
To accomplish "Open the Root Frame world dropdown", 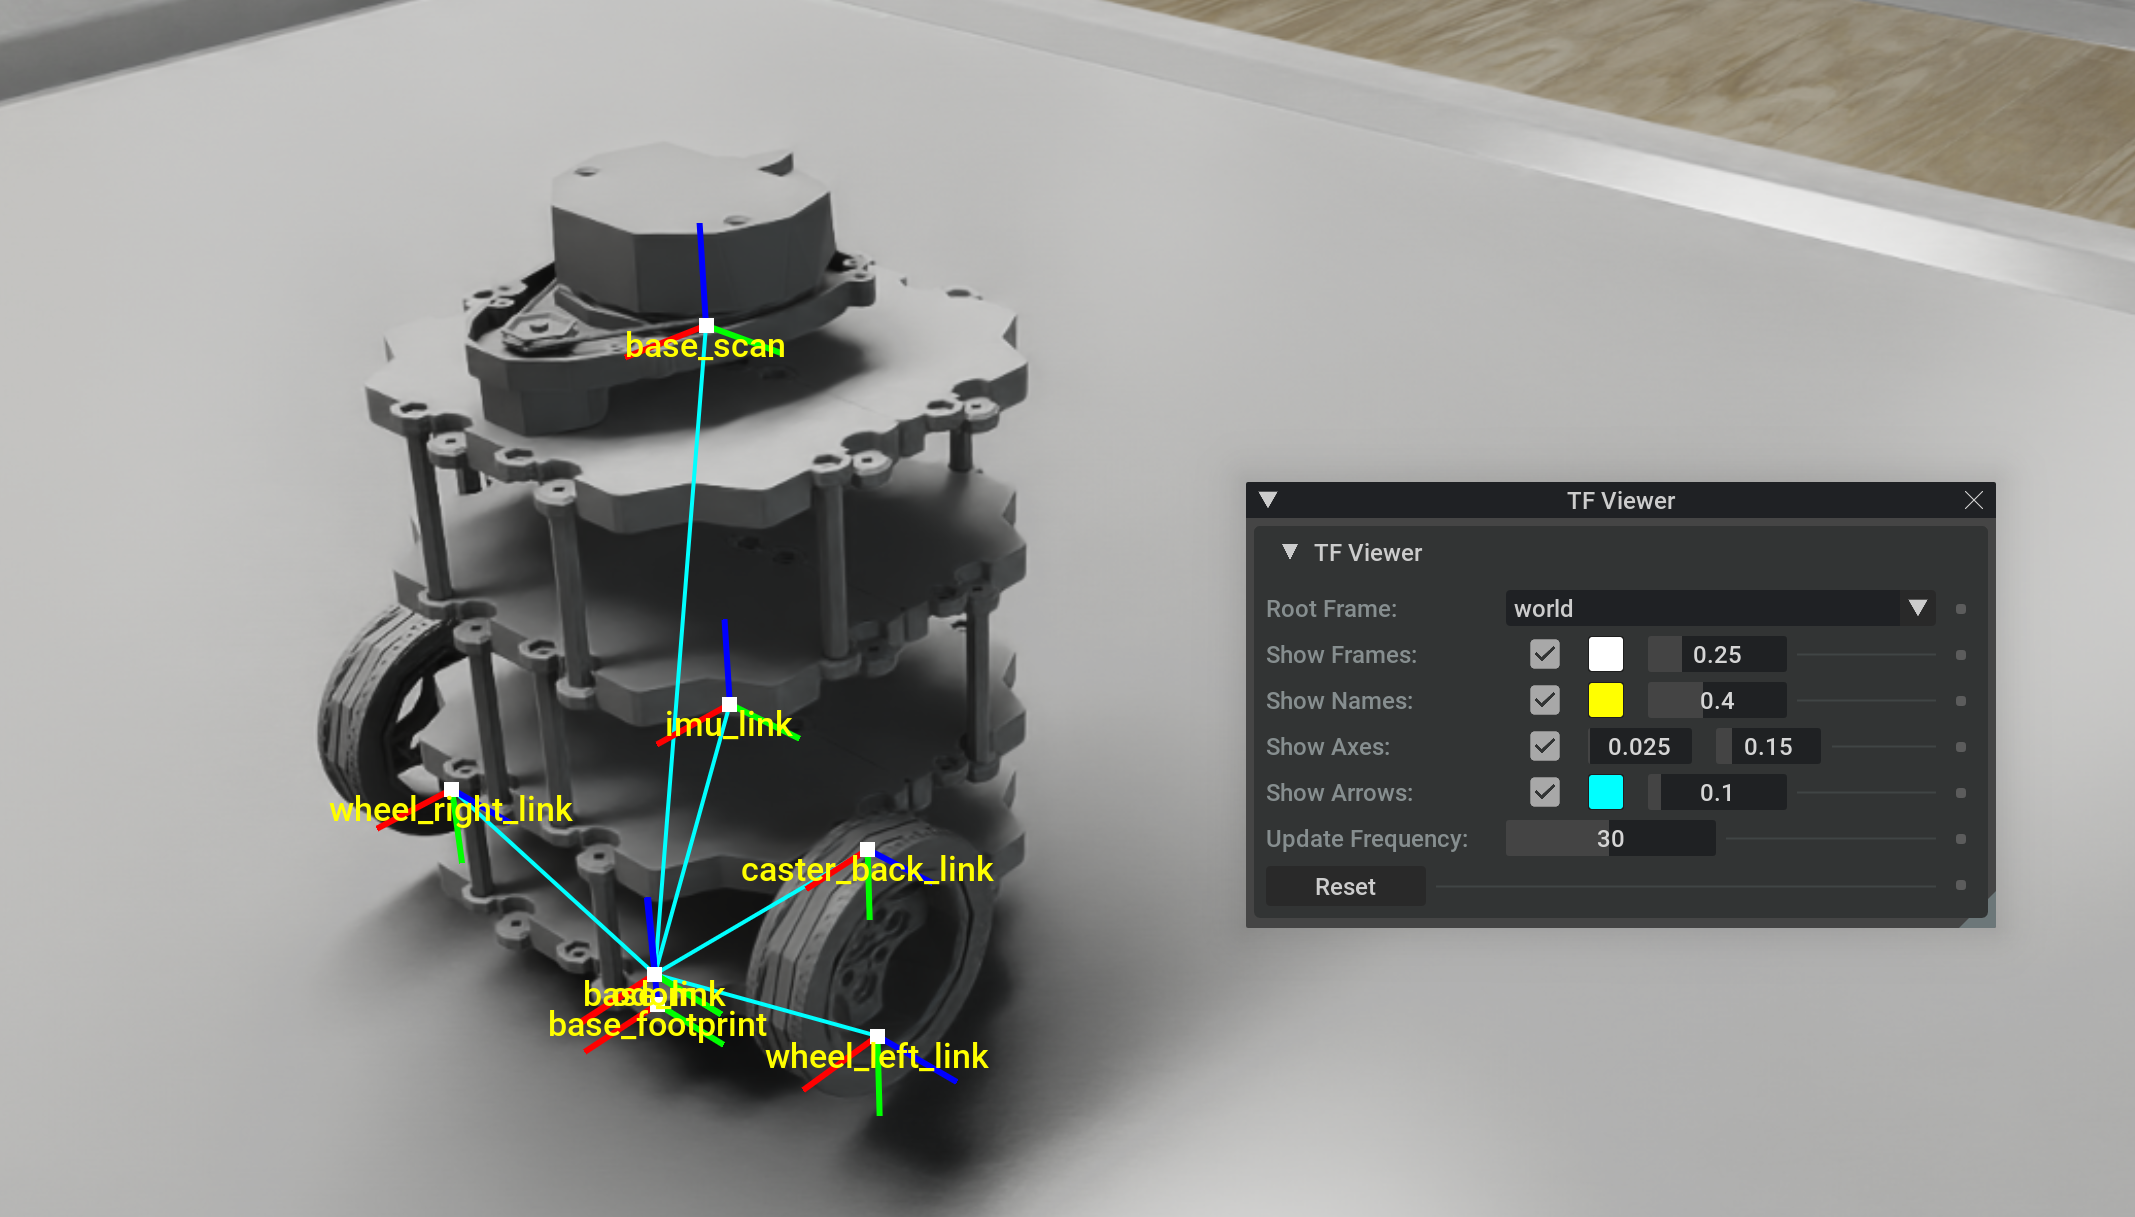I will (1720, 608).
